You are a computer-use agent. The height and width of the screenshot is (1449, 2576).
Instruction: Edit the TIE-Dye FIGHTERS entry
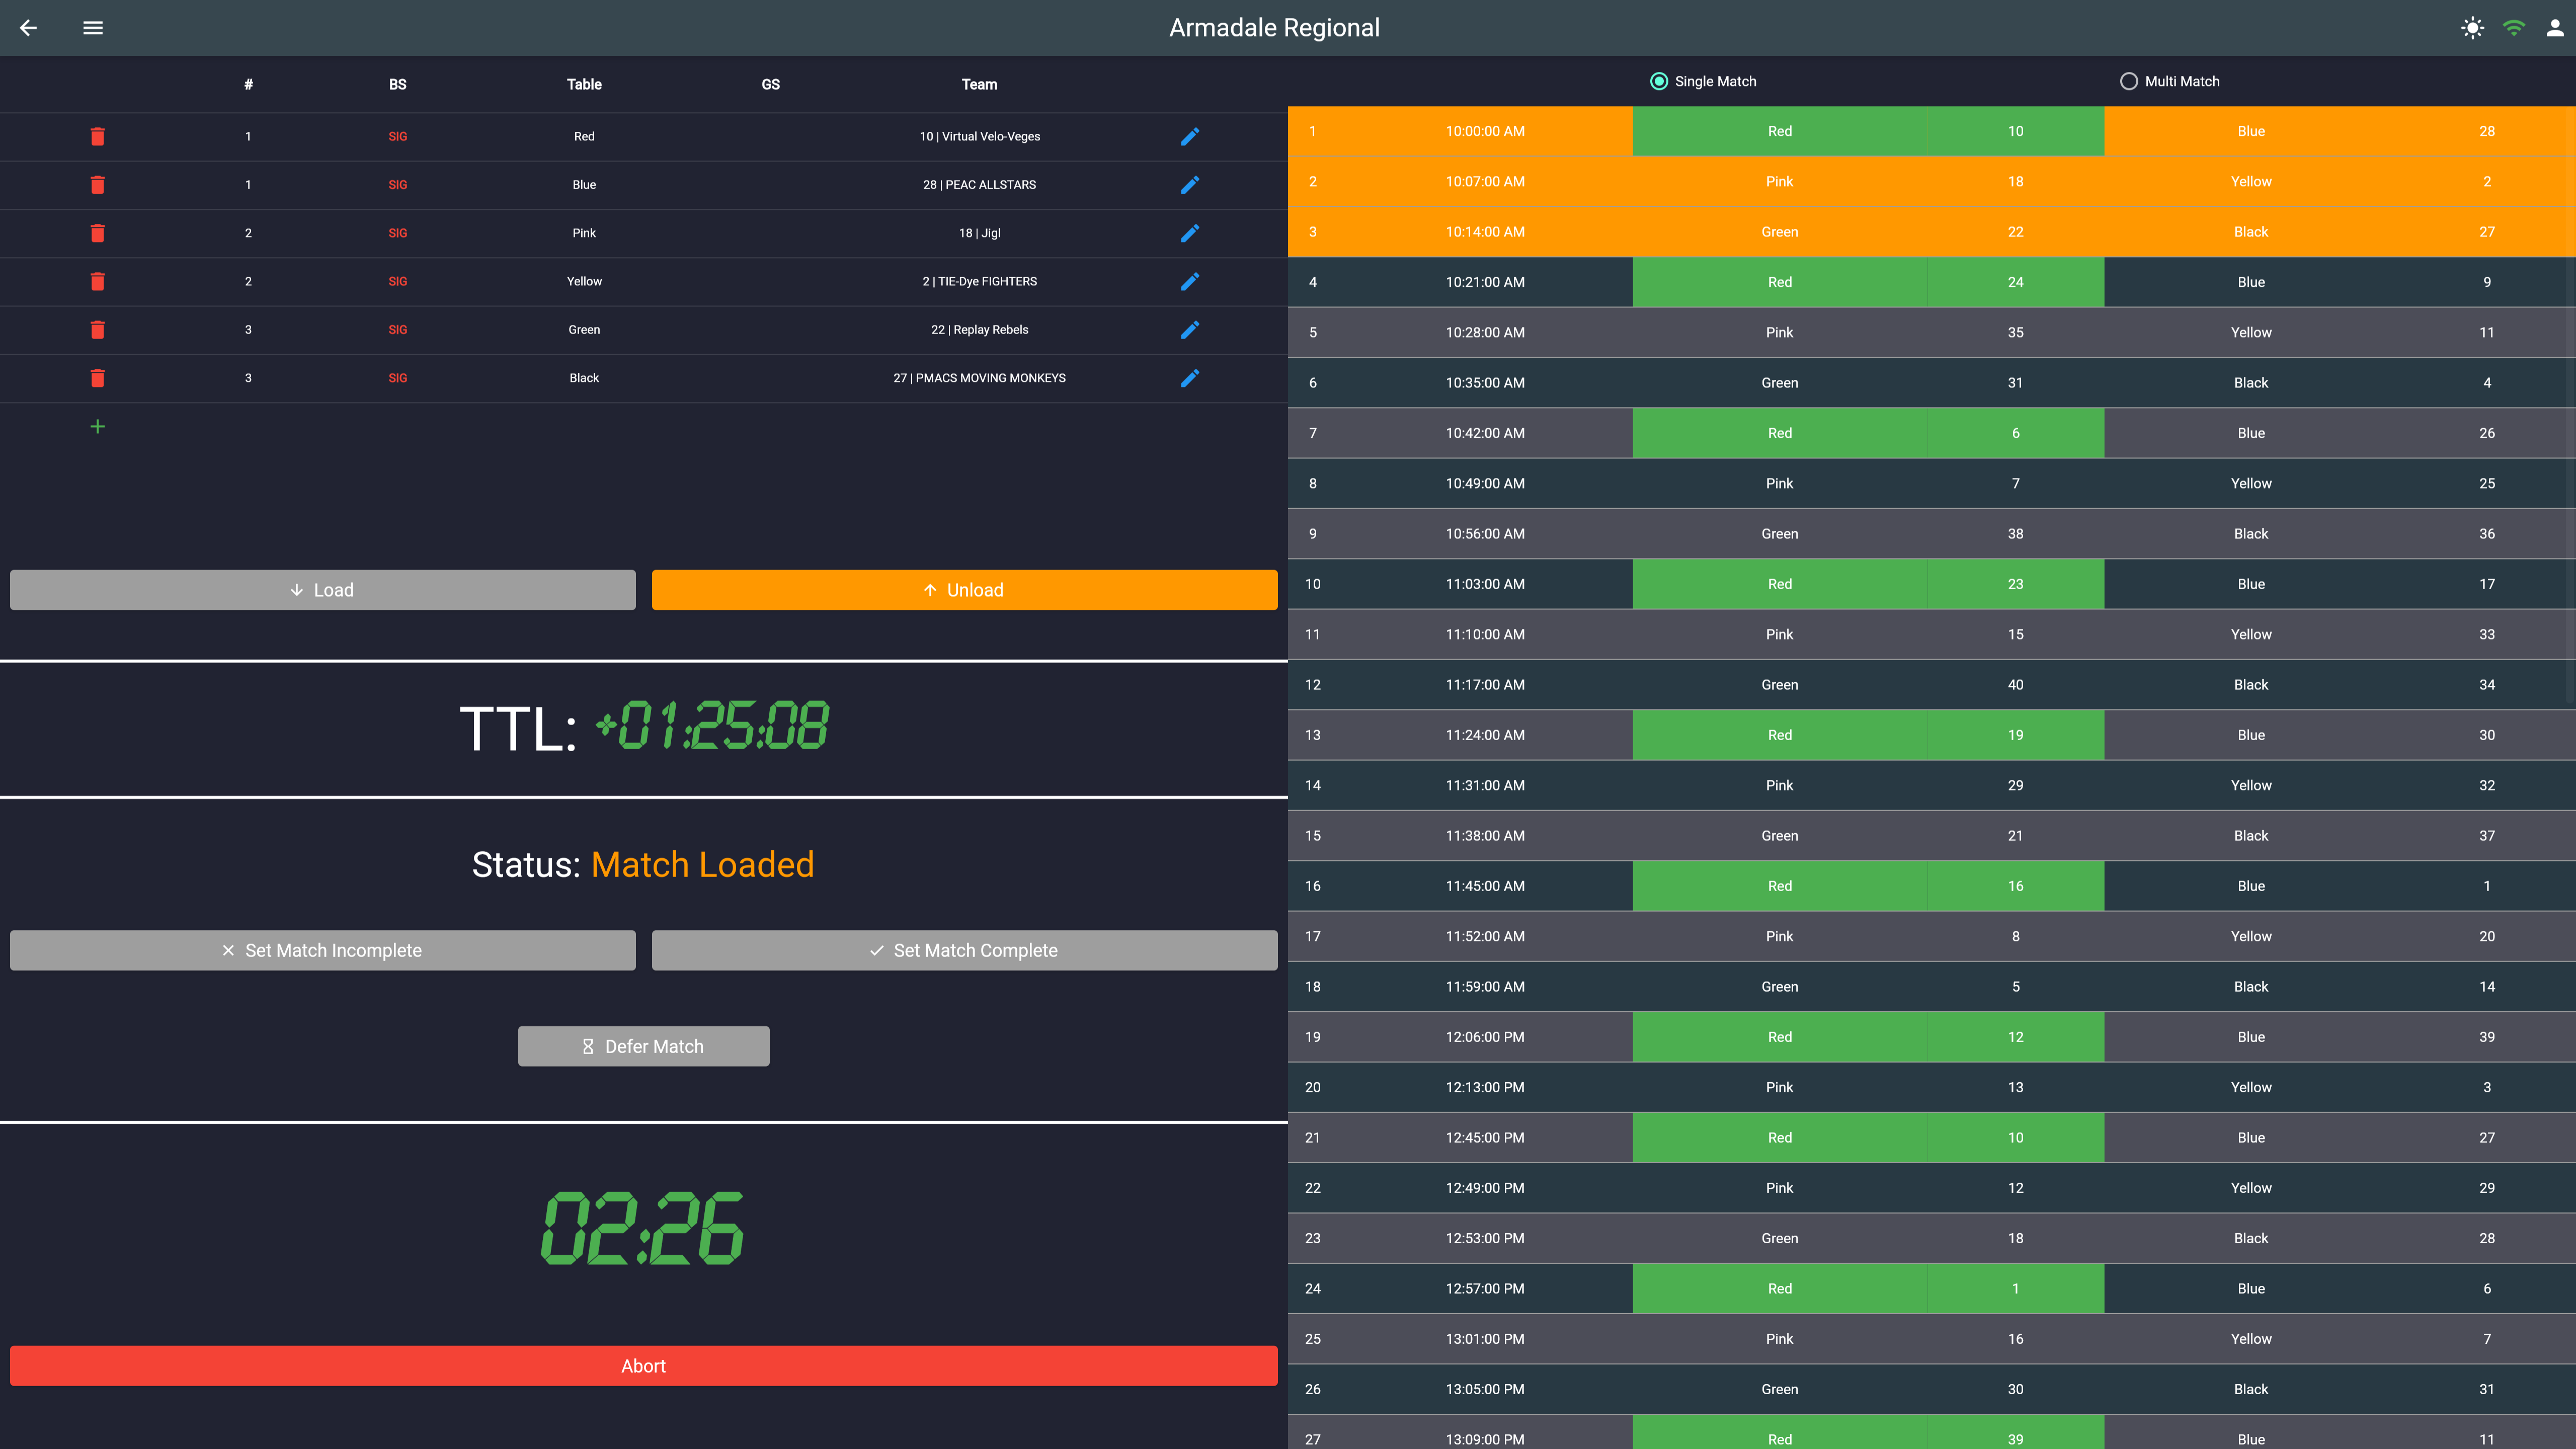pyautogui.click(x=1189, y=282)
